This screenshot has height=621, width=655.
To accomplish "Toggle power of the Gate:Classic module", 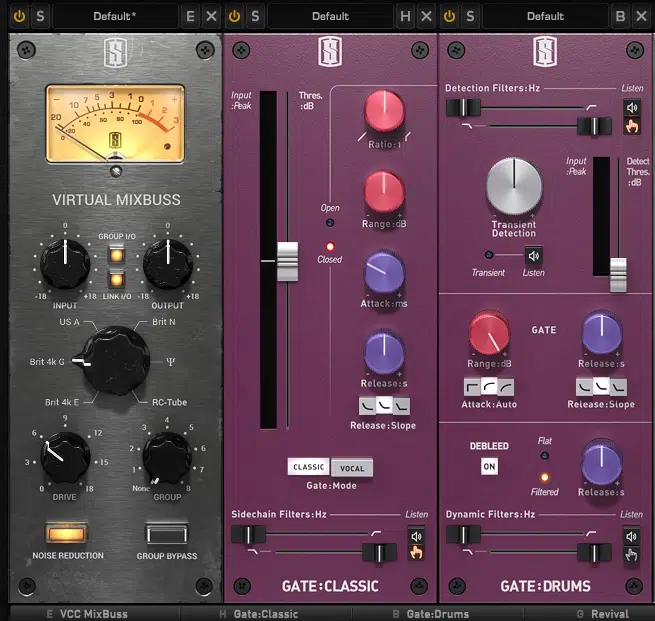I will [x=234, y=16].
